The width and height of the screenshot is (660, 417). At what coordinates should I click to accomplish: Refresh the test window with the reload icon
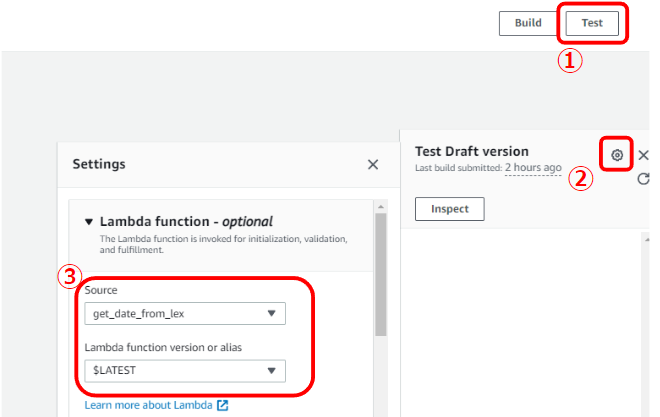643,179
